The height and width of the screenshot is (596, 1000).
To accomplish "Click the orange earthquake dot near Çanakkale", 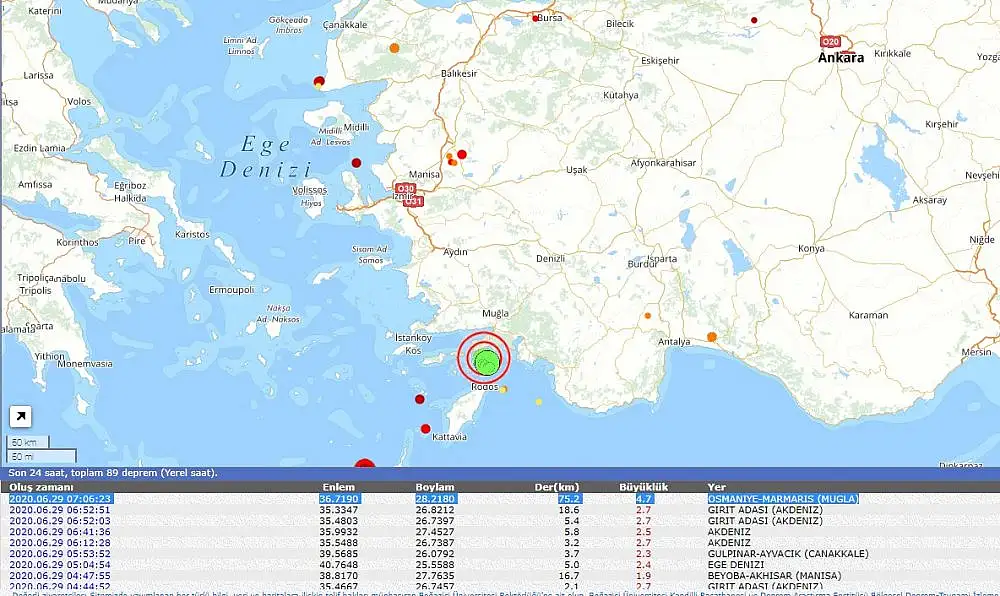I will point(395,48).
